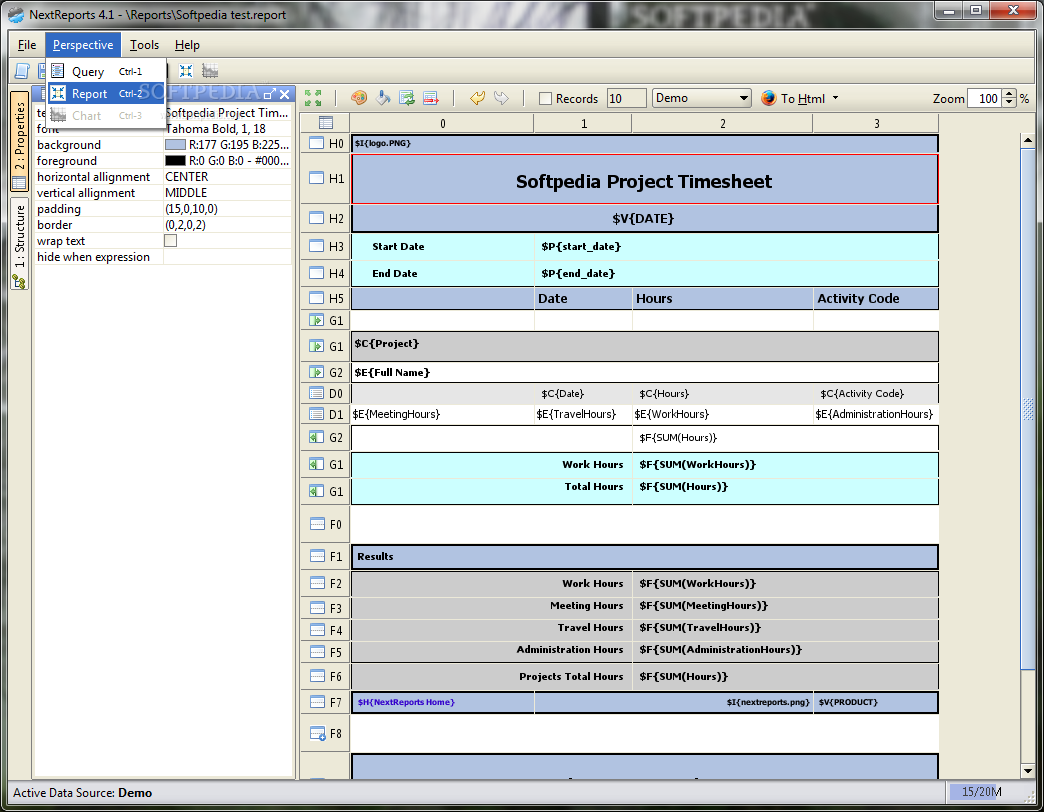Click the Report perspective icon in main toolbar
The image size is (1044, 812).
(186, 71)
